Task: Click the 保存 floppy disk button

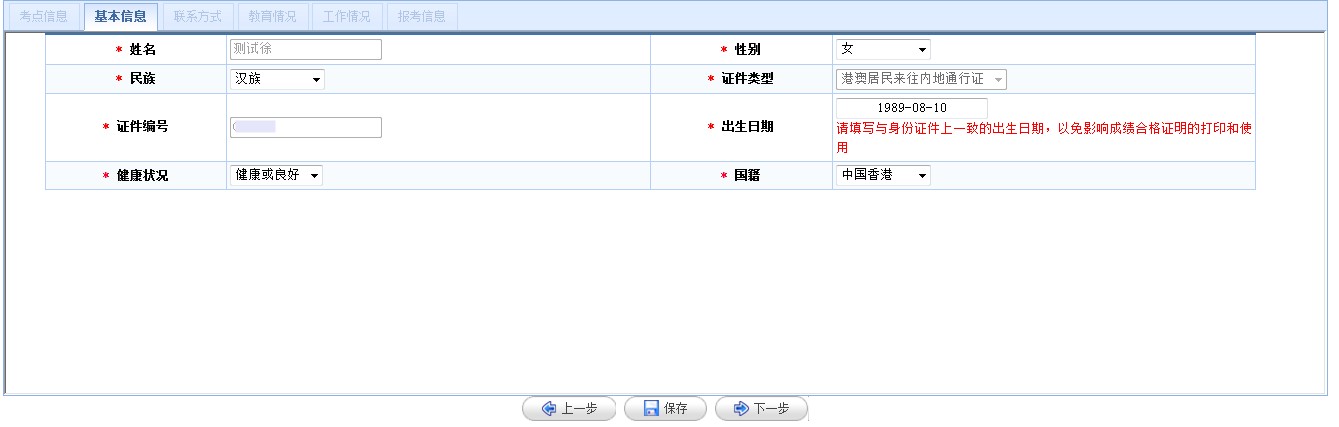Action: [665, 409]
